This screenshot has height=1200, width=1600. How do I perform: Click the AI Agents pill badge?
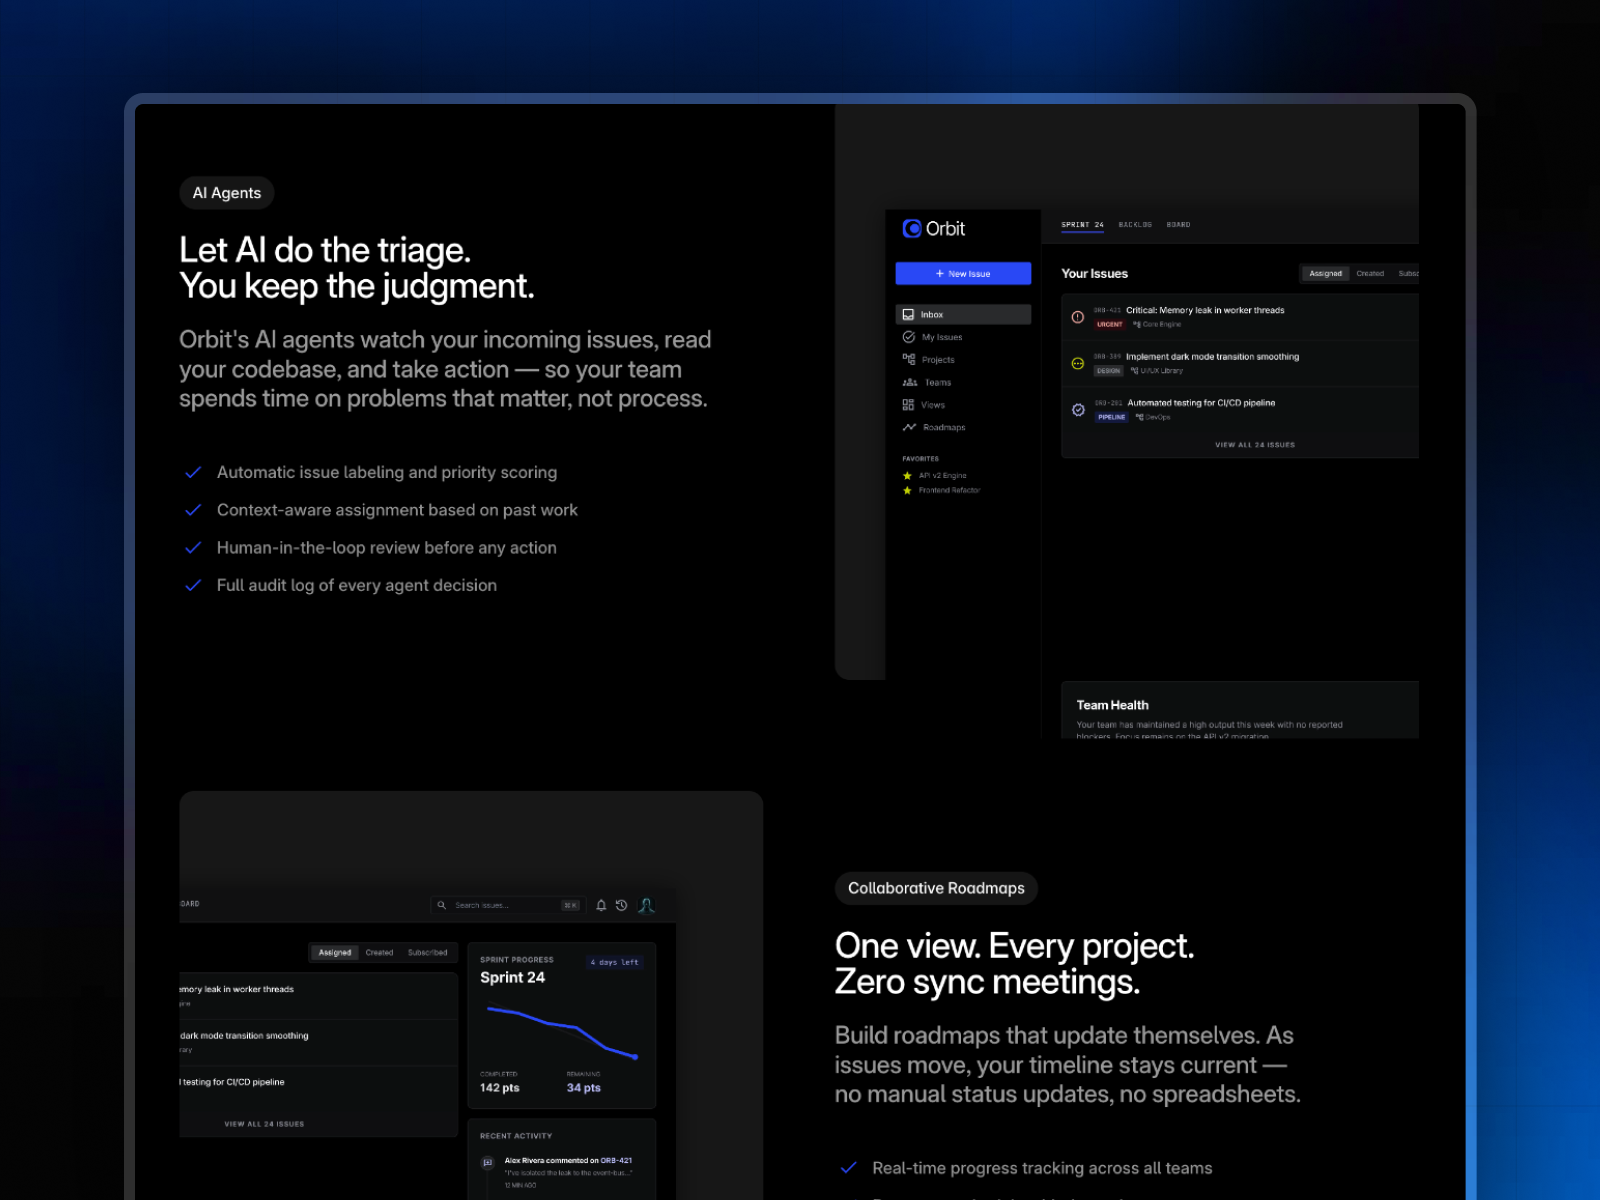(x=227, y=193)
